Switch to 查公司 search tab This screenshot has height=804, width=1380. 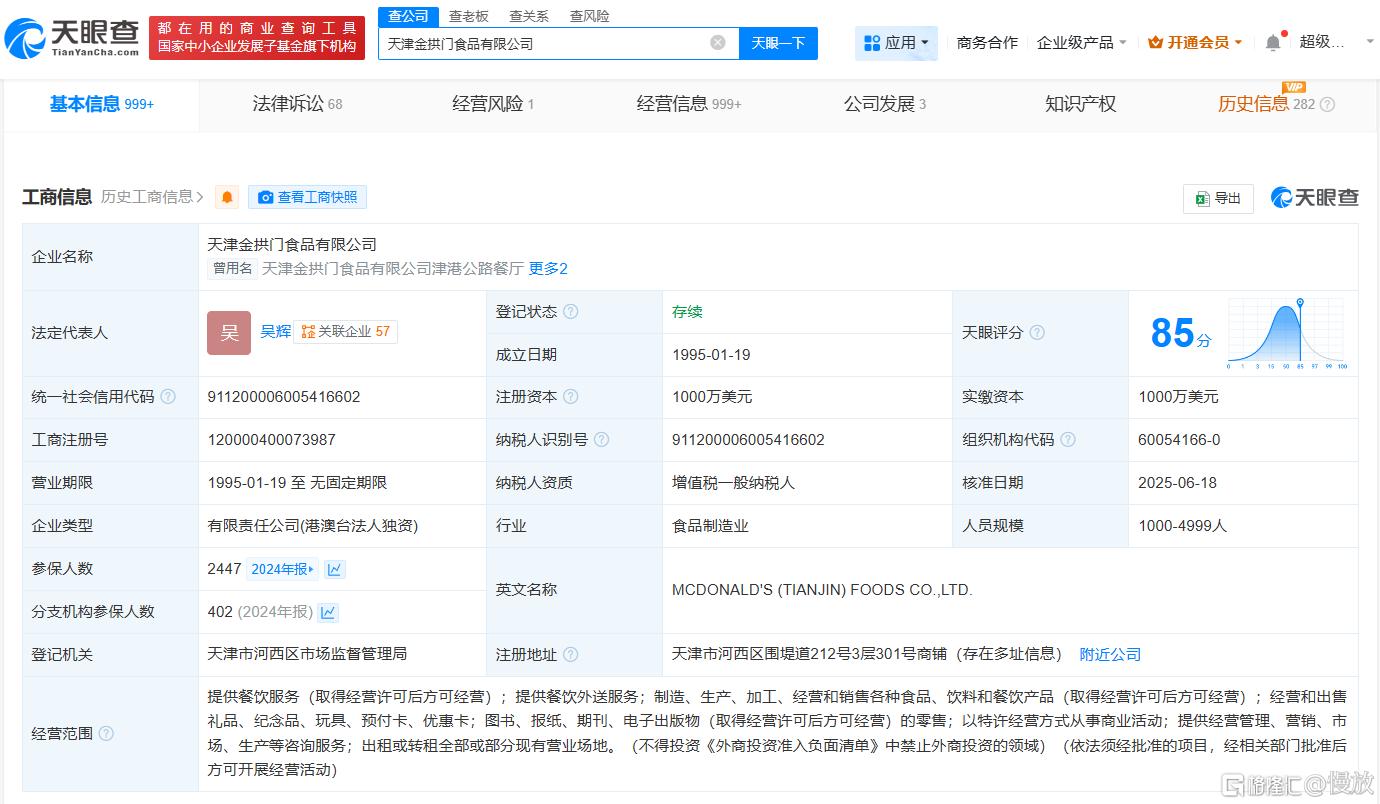(408, 16)
